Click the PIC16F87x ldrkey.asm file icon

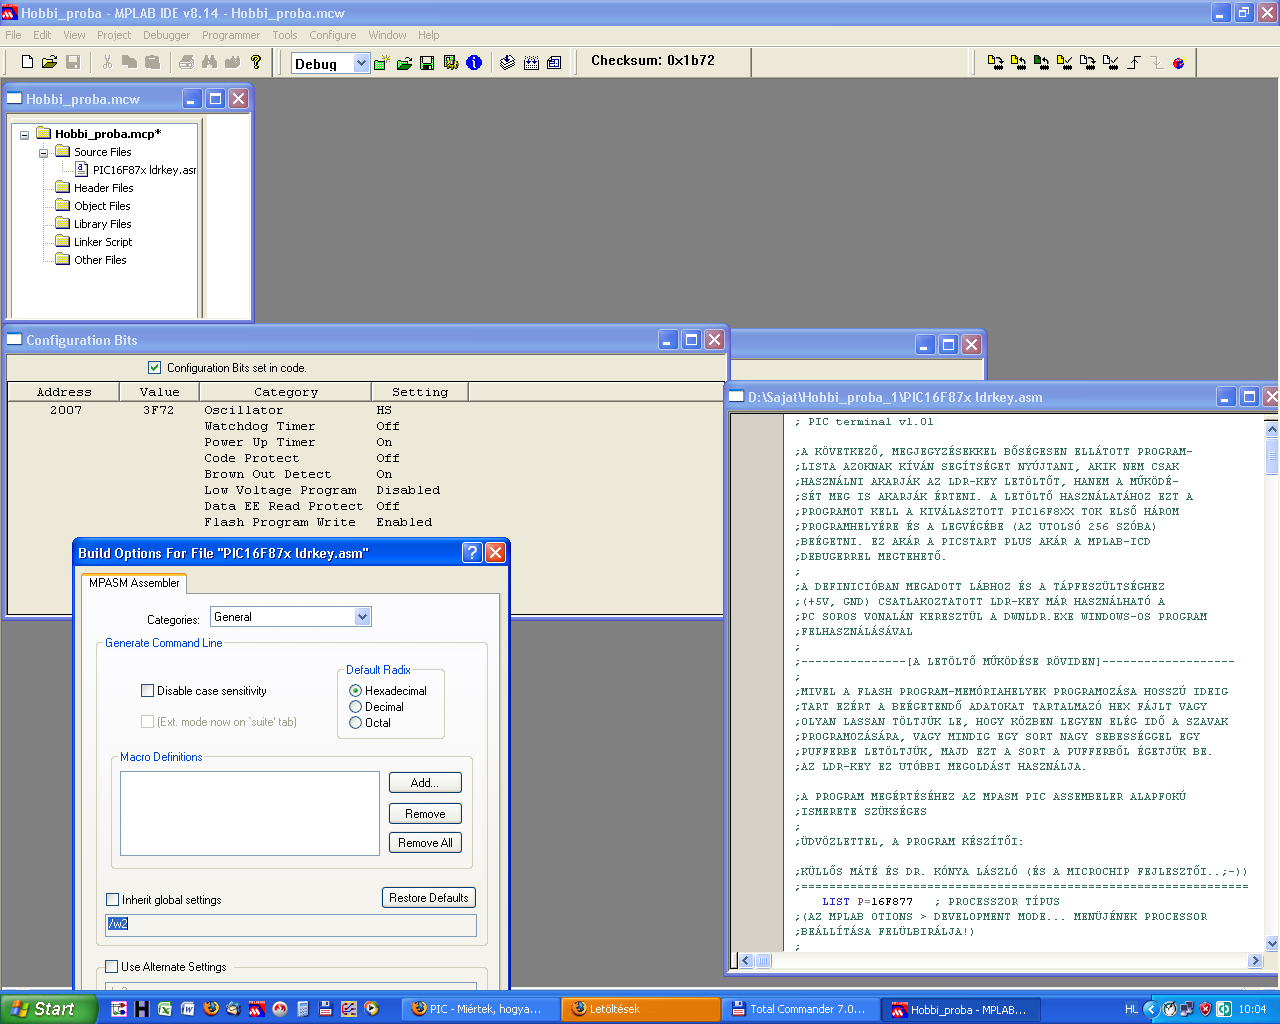[83, 170]
